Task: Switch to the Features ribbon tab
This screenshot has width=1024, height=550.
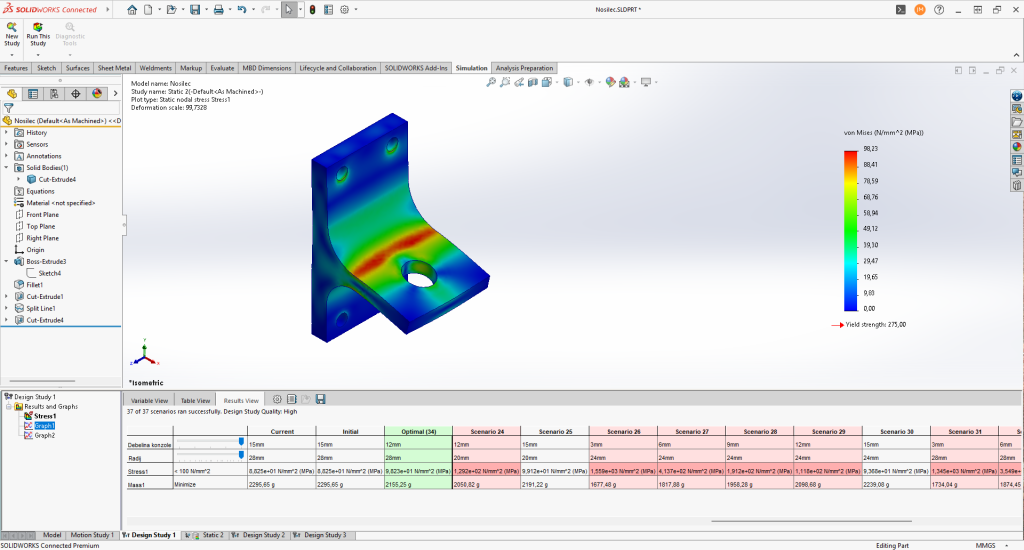Action: (16, 68)
